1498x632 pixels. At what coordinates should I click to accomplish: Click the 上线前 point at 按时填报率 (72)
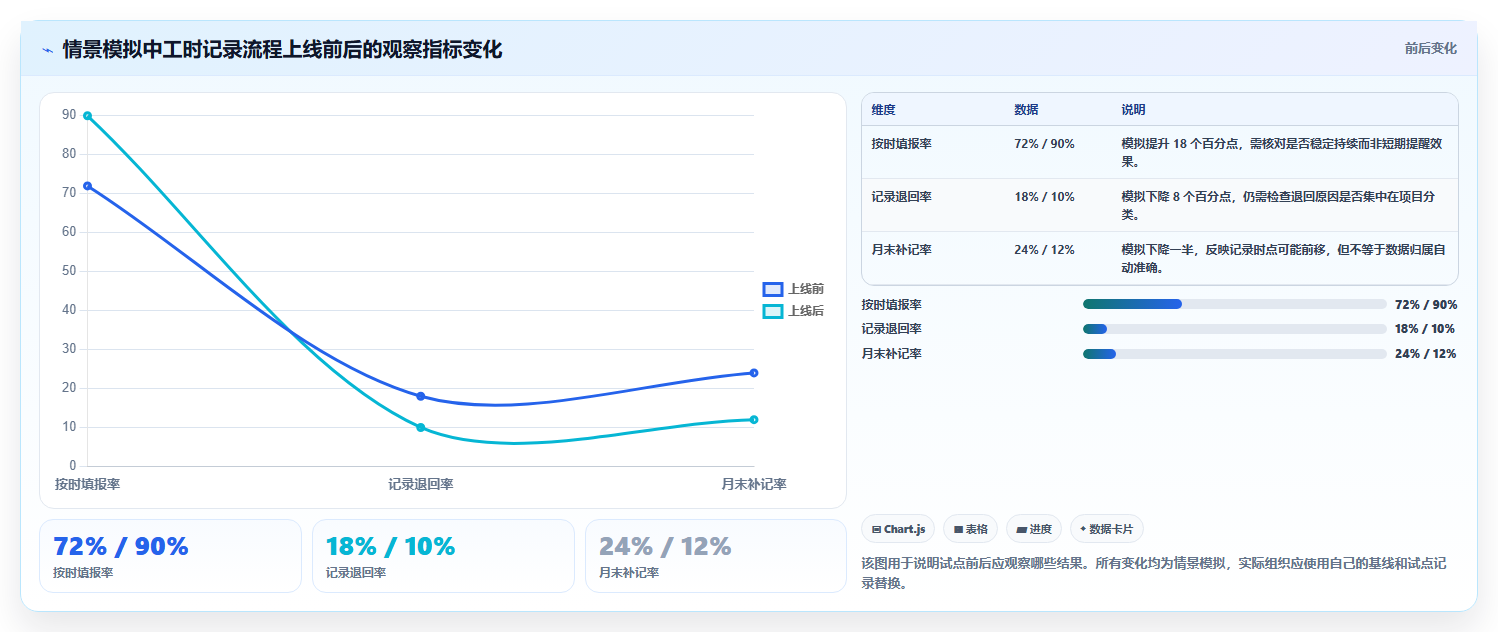pos(88,186)
